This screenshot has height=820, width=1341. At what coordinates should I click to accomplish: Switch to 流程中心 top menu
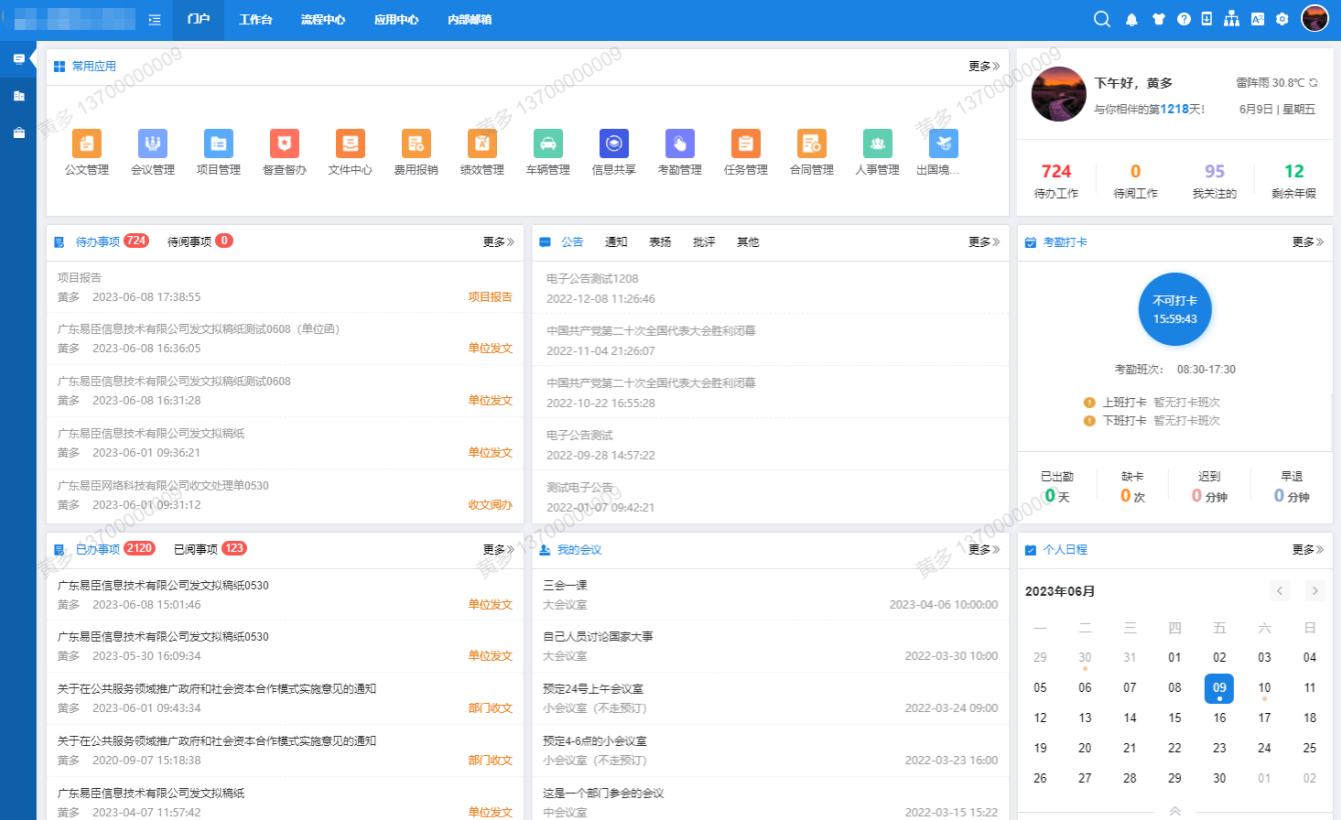click(323, 19)
